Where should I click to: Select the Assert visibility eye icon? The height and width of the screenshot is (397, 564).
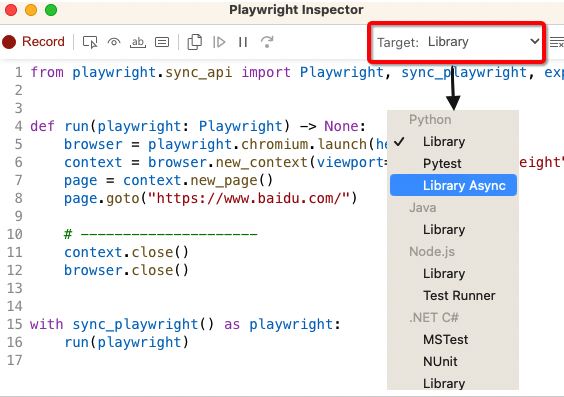pyautogui.click(x=114, y=42)
